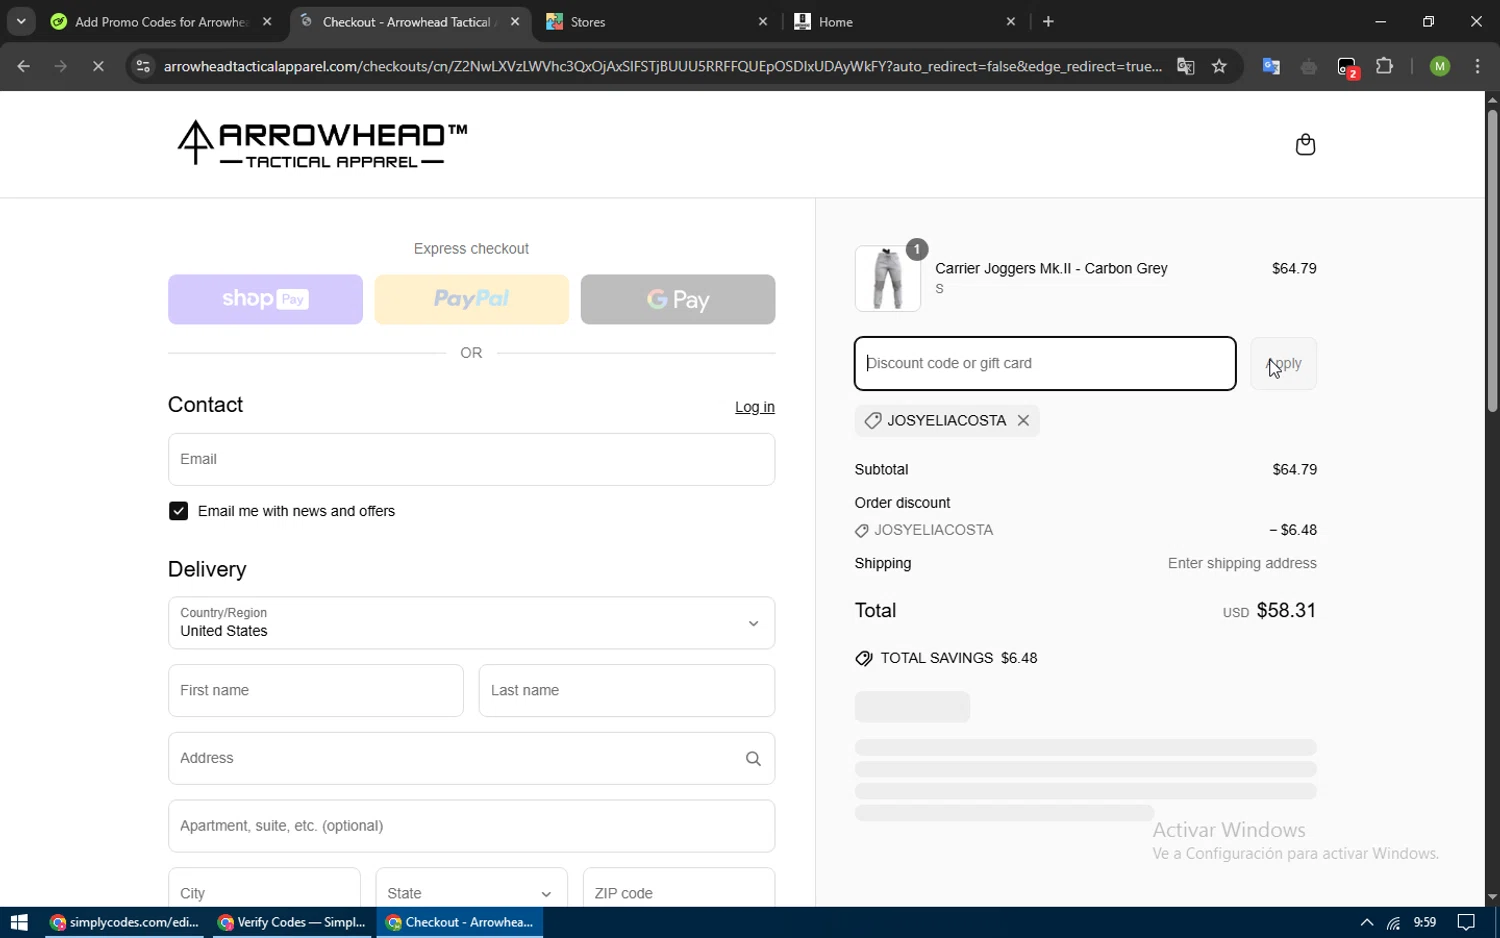The image size is (1500, 938).
Task: Open the Chrome extensions puzzle icon
Action: pos(1385,67)
